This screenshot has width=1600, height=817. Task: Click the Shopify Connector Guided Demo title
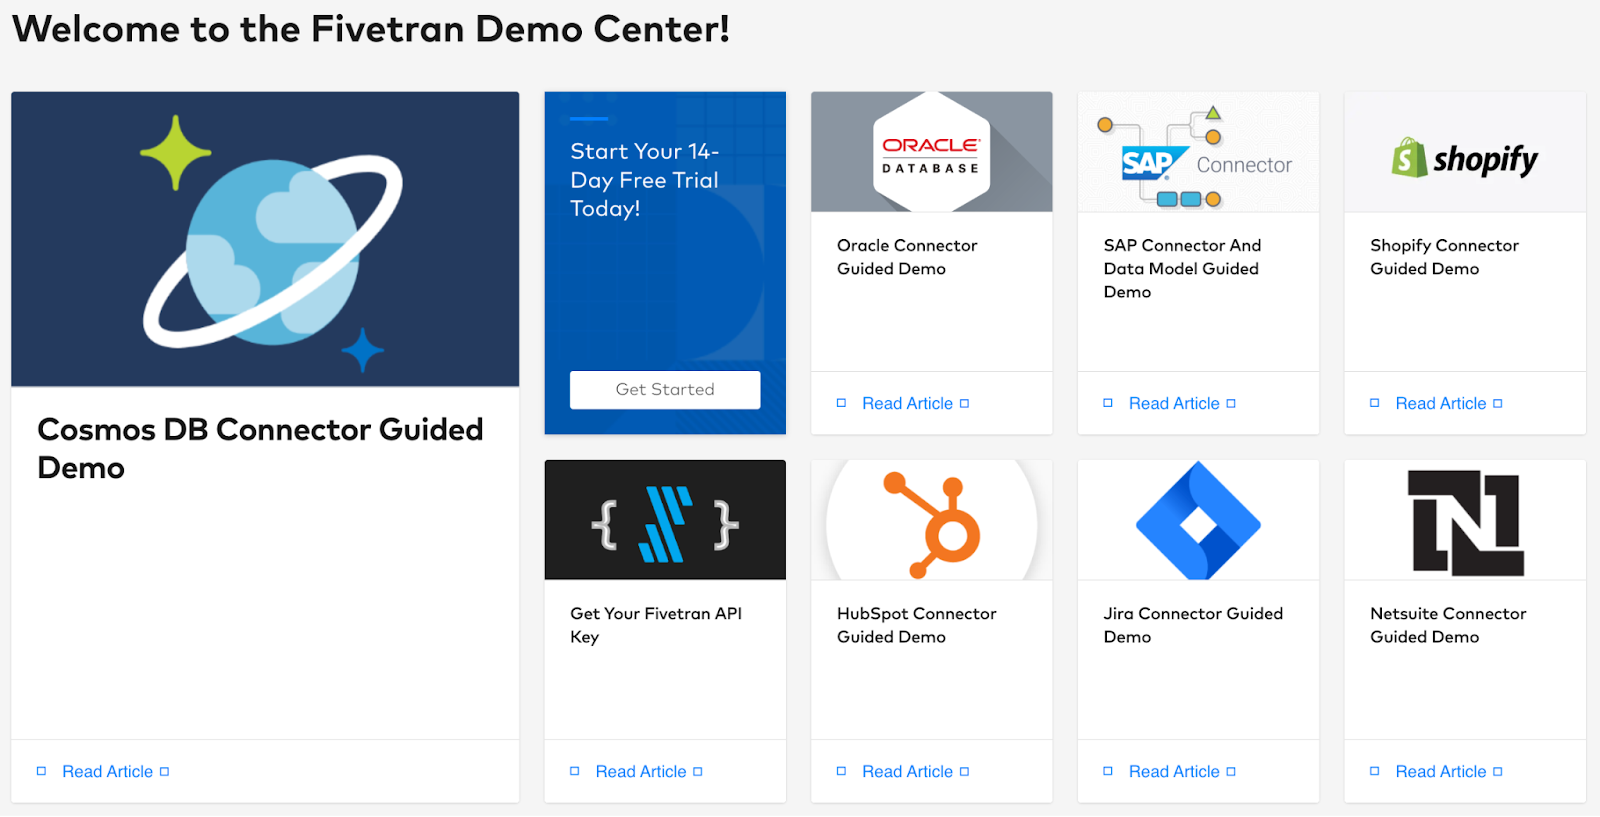click(x=1444, y=257)
